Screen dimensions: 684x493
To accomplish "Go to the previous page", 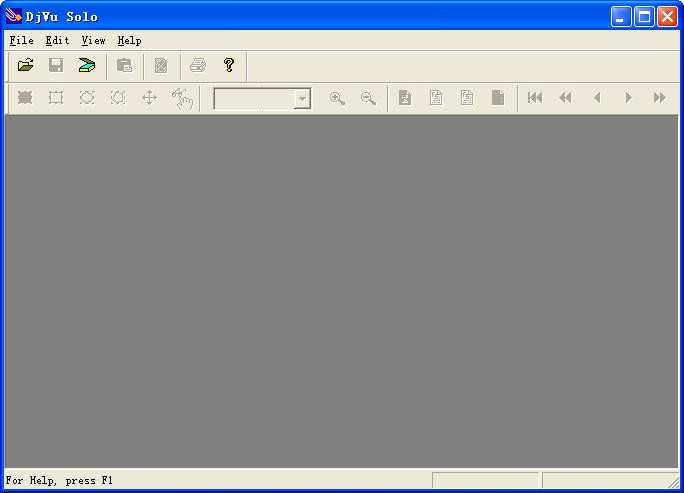I will 597,98.
